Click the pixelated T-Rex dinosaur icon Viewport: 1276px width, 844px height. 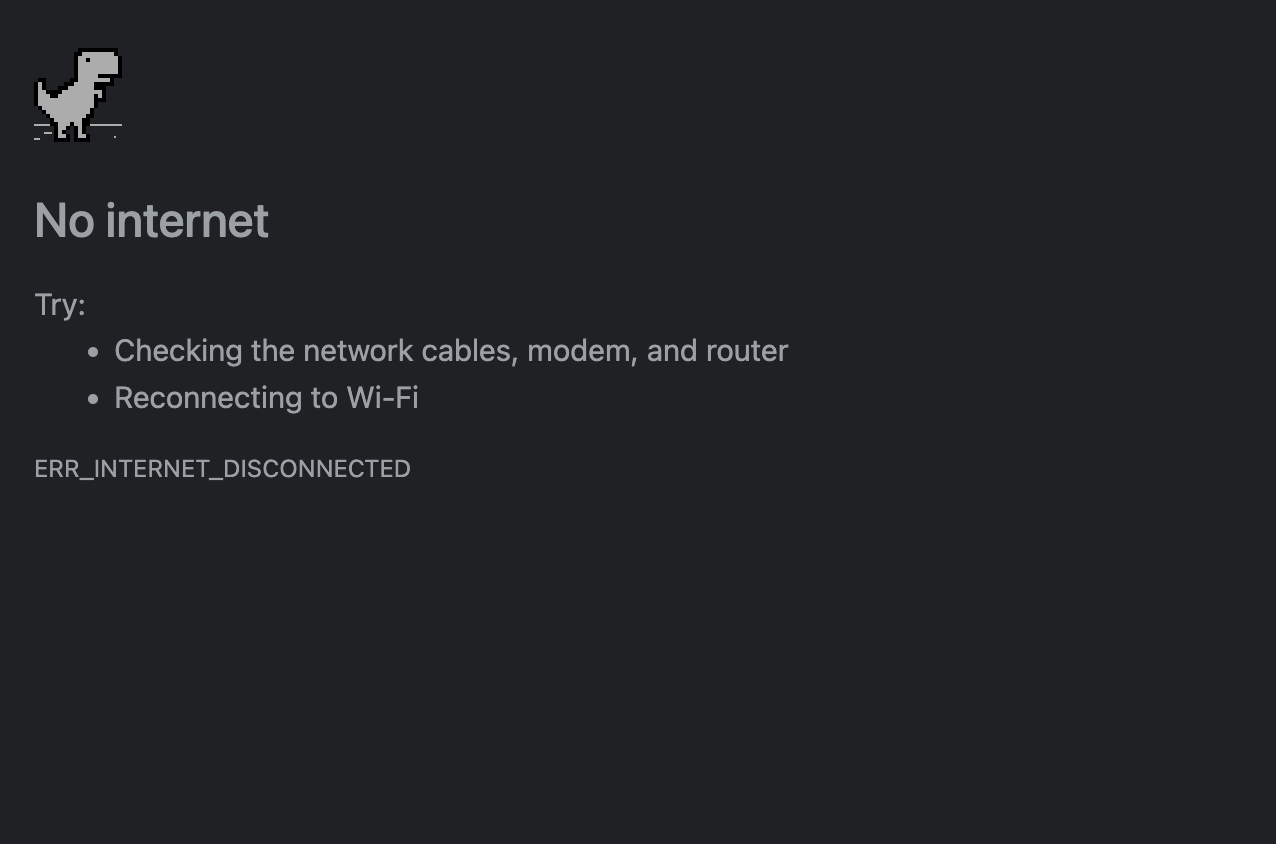coord(78,95)
